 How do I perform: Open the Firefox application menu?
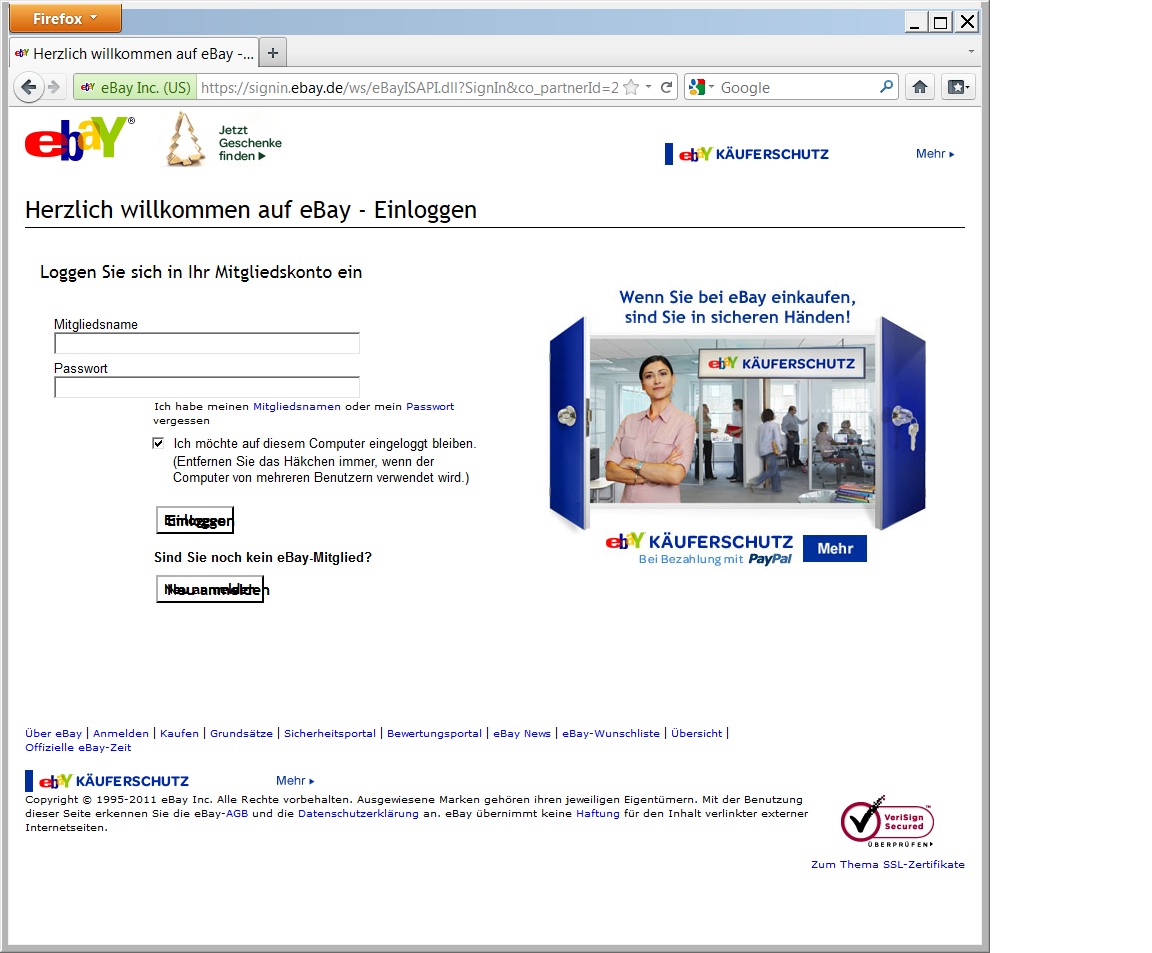click(65, 18)
